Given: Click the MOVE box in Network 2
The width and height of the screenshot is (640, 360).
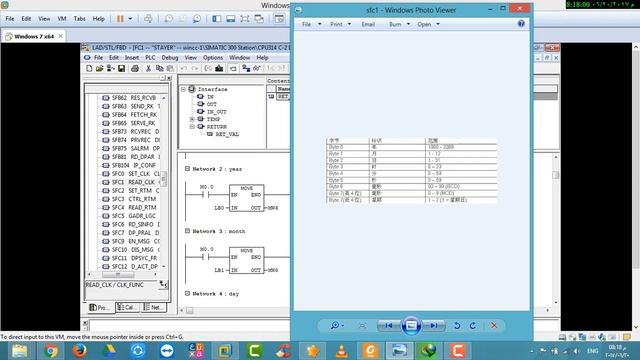Looking at the screenshot, I should [247, 198].
